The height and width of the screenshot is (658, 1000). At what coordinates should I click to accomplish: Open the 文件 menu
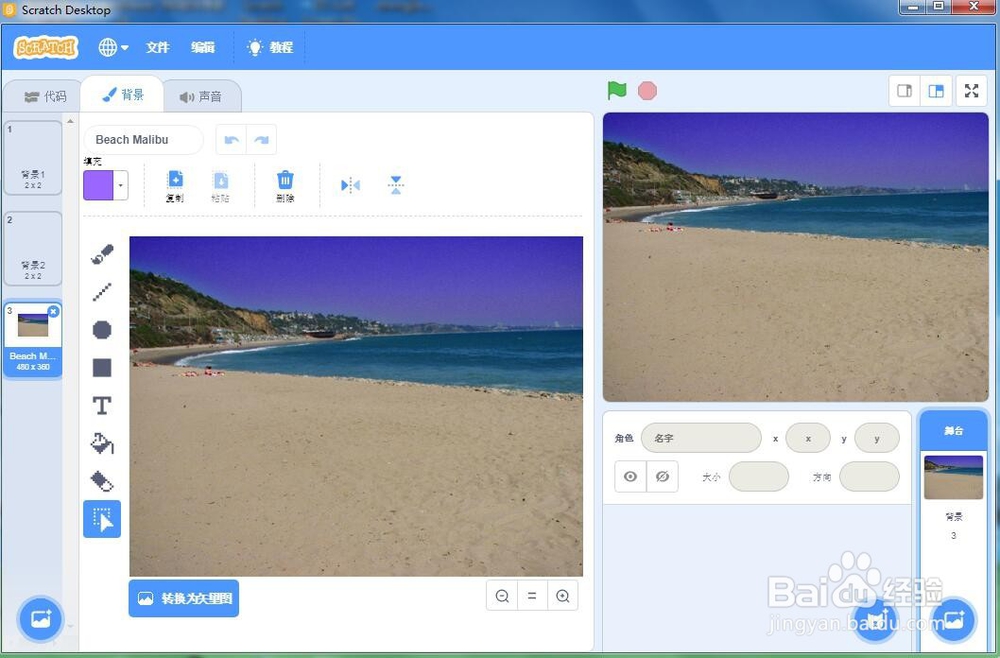point(158,47)
